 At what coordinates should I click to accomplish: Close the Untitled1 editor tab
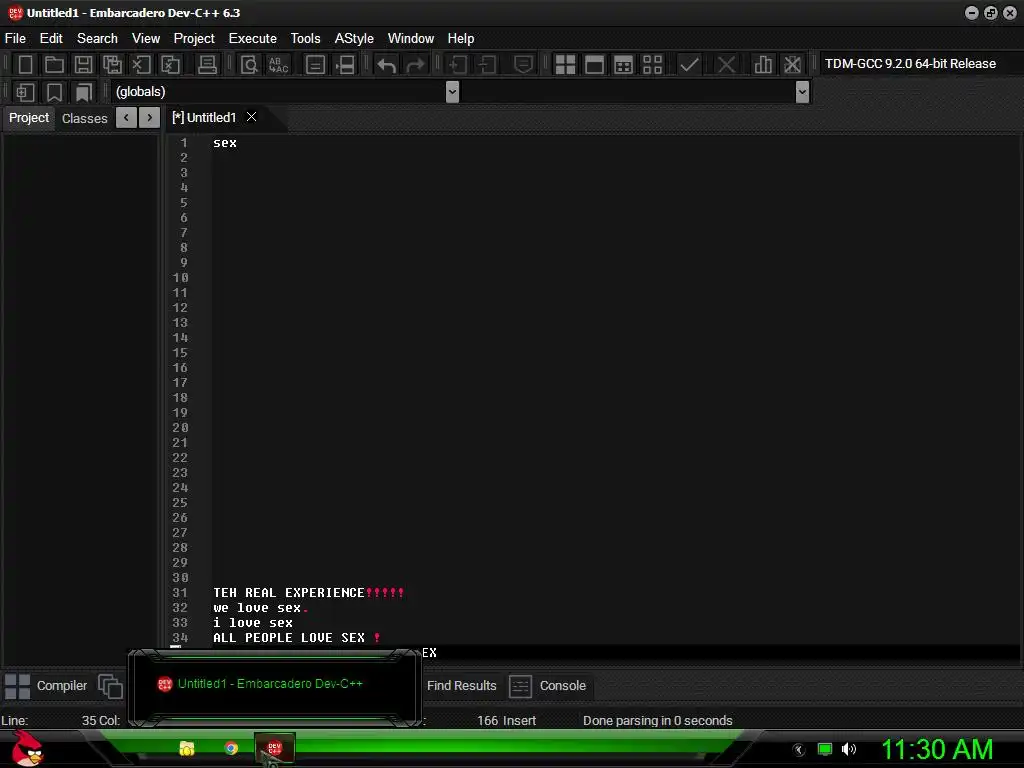(x=251, y=117)
